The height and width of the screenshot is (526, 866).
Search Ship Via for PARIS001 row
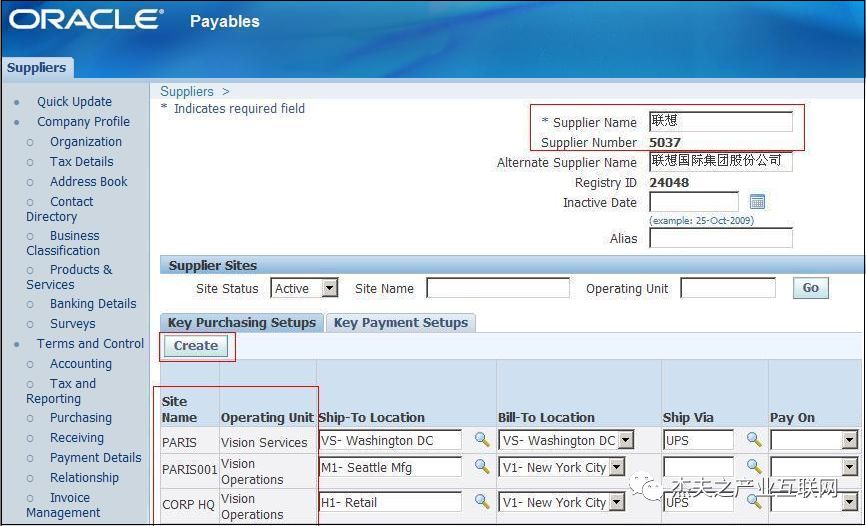coord(754,467)
